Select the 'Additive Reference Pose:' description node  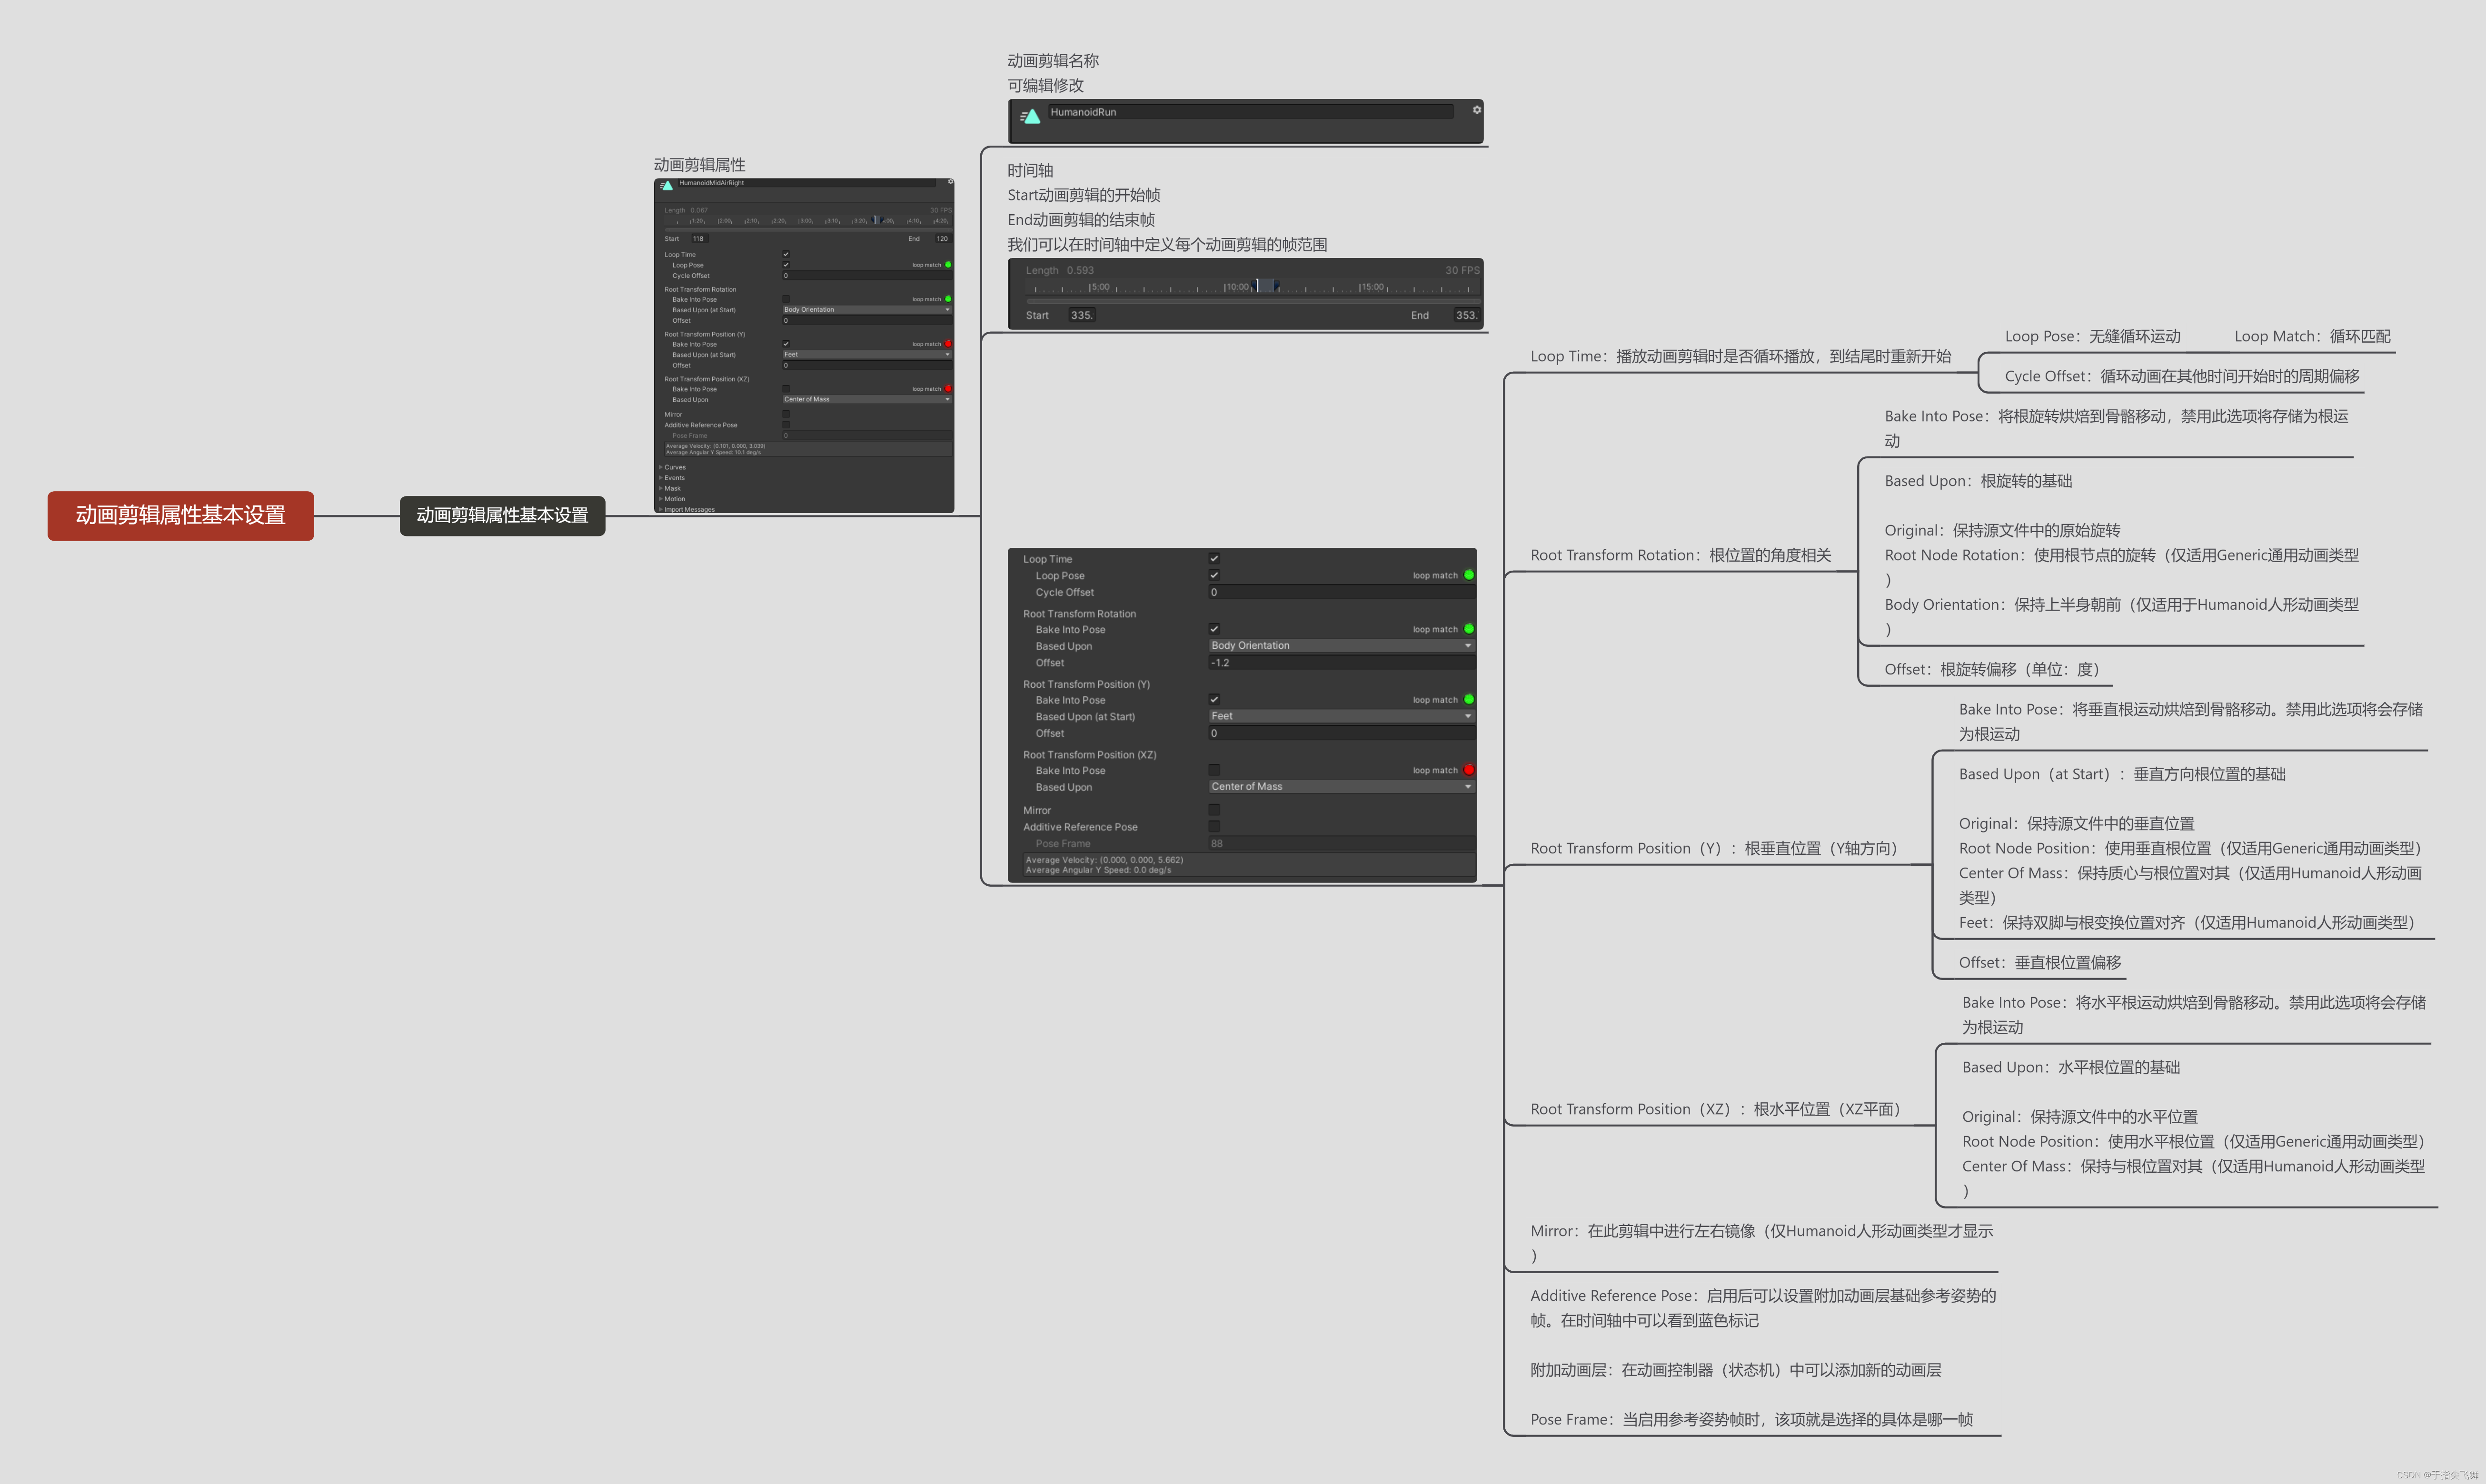(x=1763, y=1308)
